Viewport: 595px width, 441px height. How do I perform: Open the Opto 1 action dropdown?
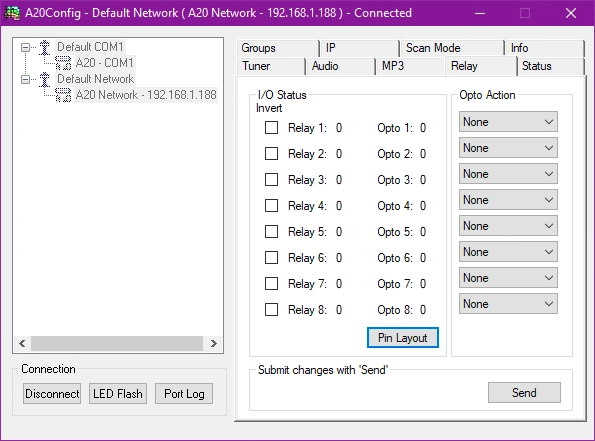(x=508, y=122)
